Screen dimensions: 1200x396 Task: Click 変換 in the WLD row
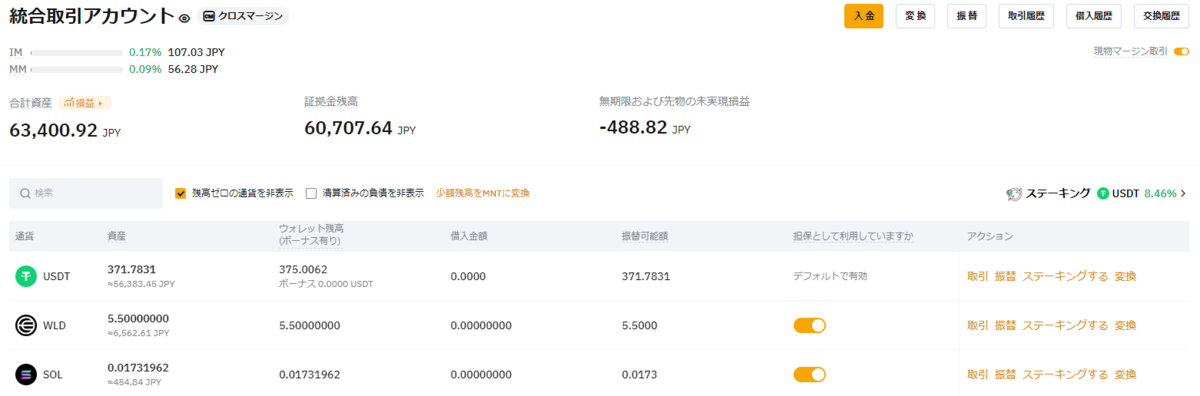coord(1125,325)
